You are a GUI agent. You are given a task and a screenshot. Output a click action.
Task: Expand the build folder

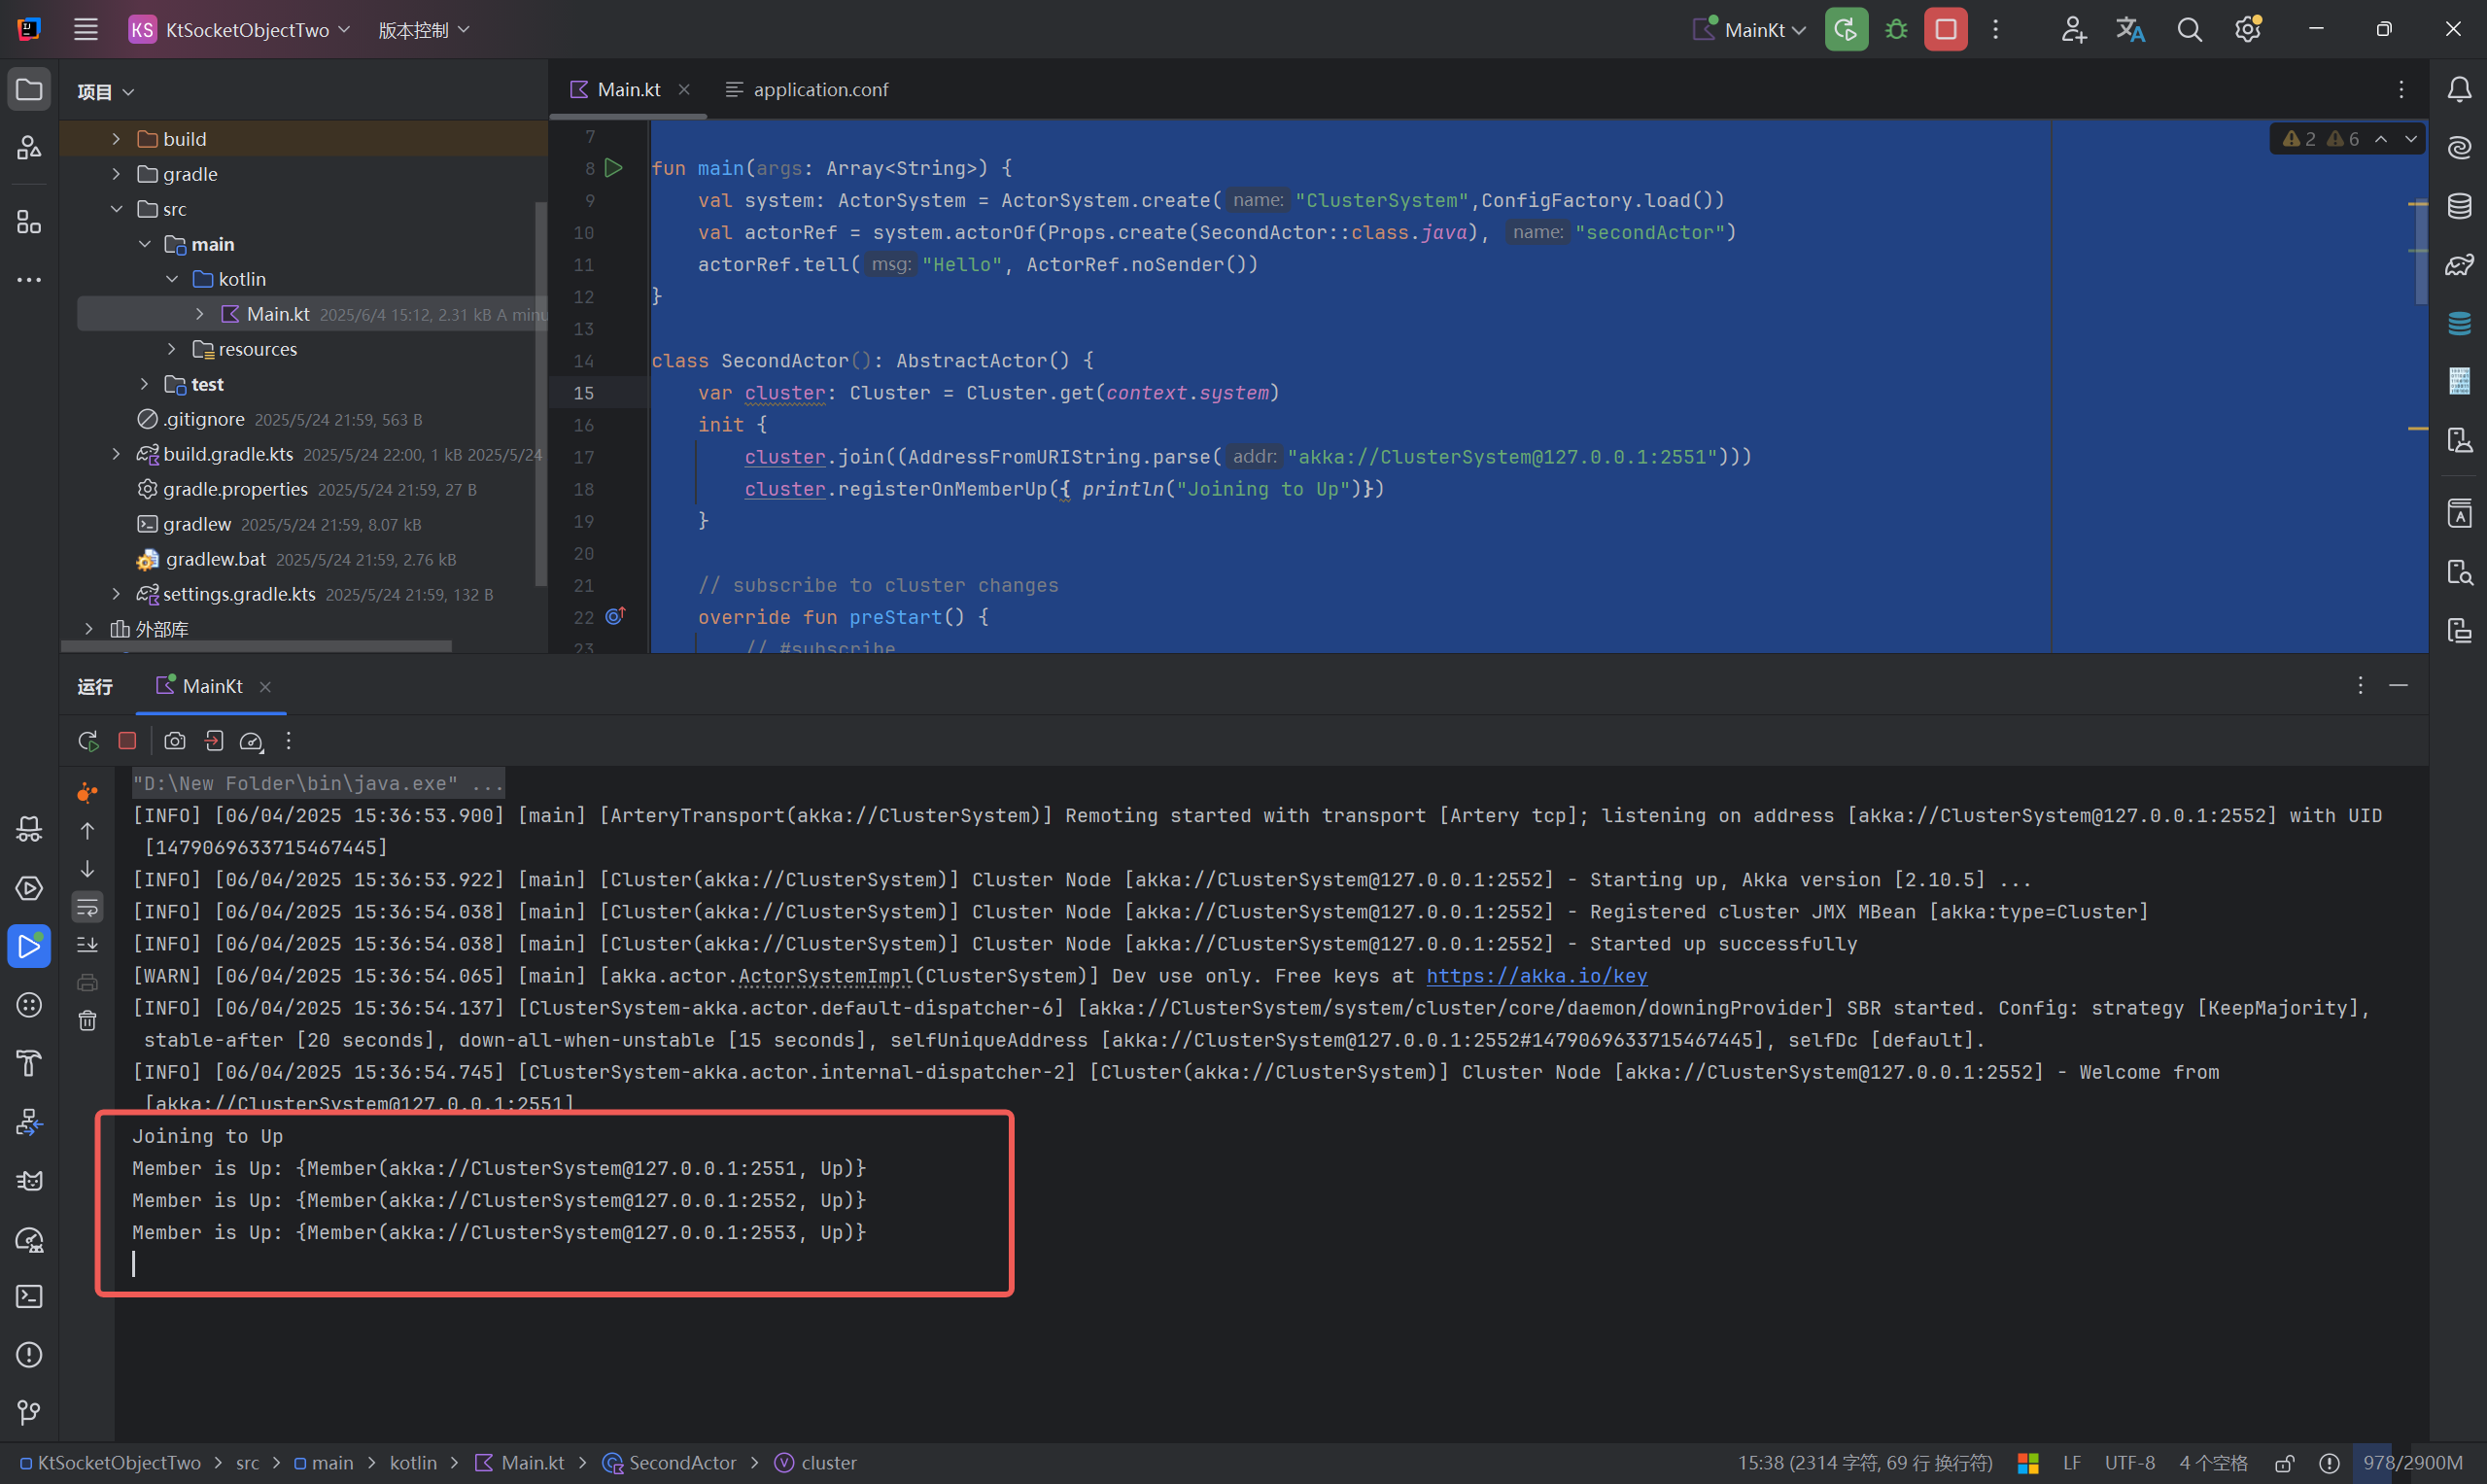pos(116,139)
